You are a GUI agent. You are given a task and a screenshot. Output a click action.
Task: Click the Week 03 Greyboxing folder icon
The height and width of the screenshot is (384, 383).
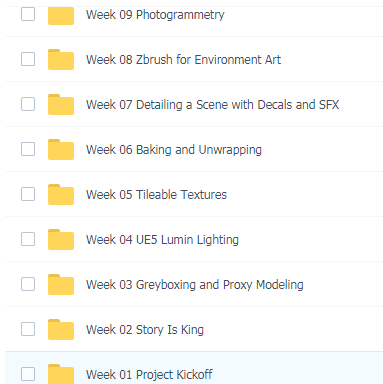61,285
